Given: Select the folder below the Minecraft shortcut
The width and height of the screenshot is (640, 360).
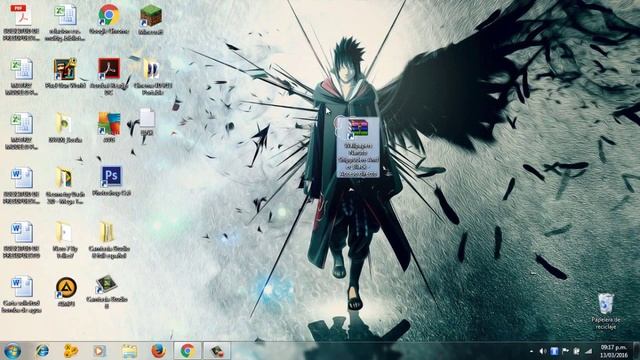Looking at the screenshot, I should pyautogui.click(x=153, y=76).
